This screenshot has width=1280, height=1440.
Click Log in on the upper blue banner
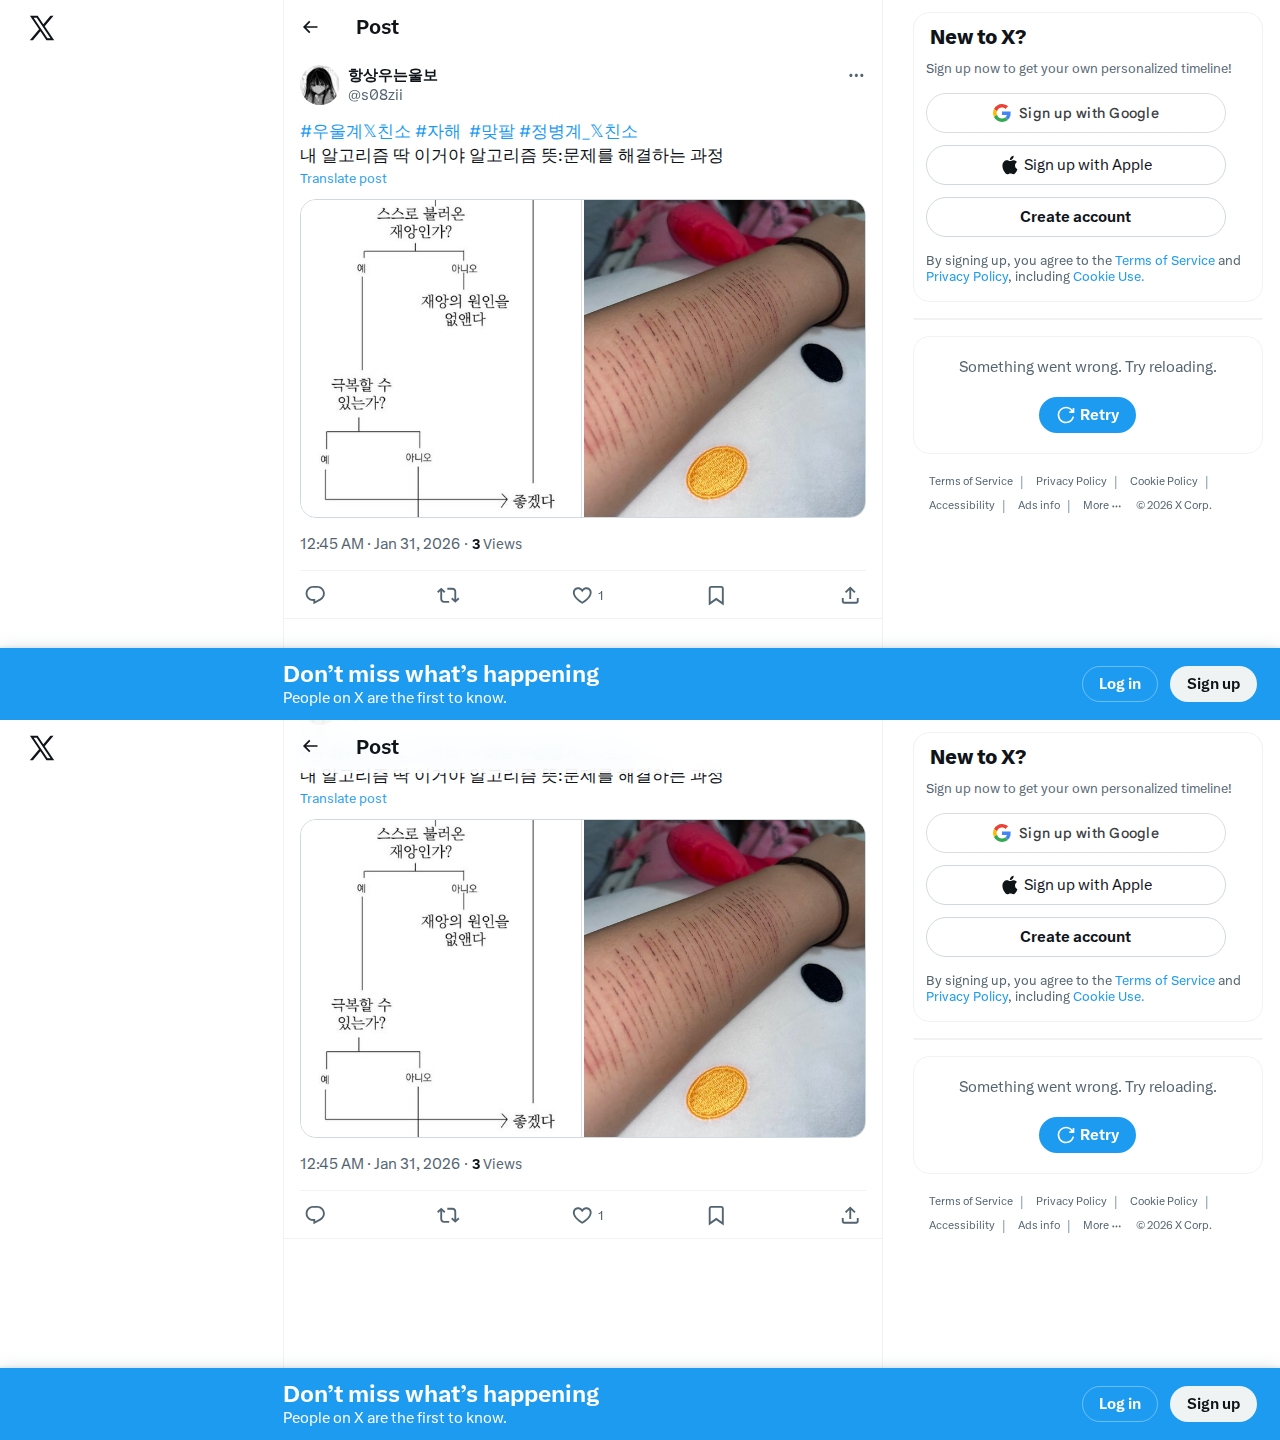[x=1120, y=684]
